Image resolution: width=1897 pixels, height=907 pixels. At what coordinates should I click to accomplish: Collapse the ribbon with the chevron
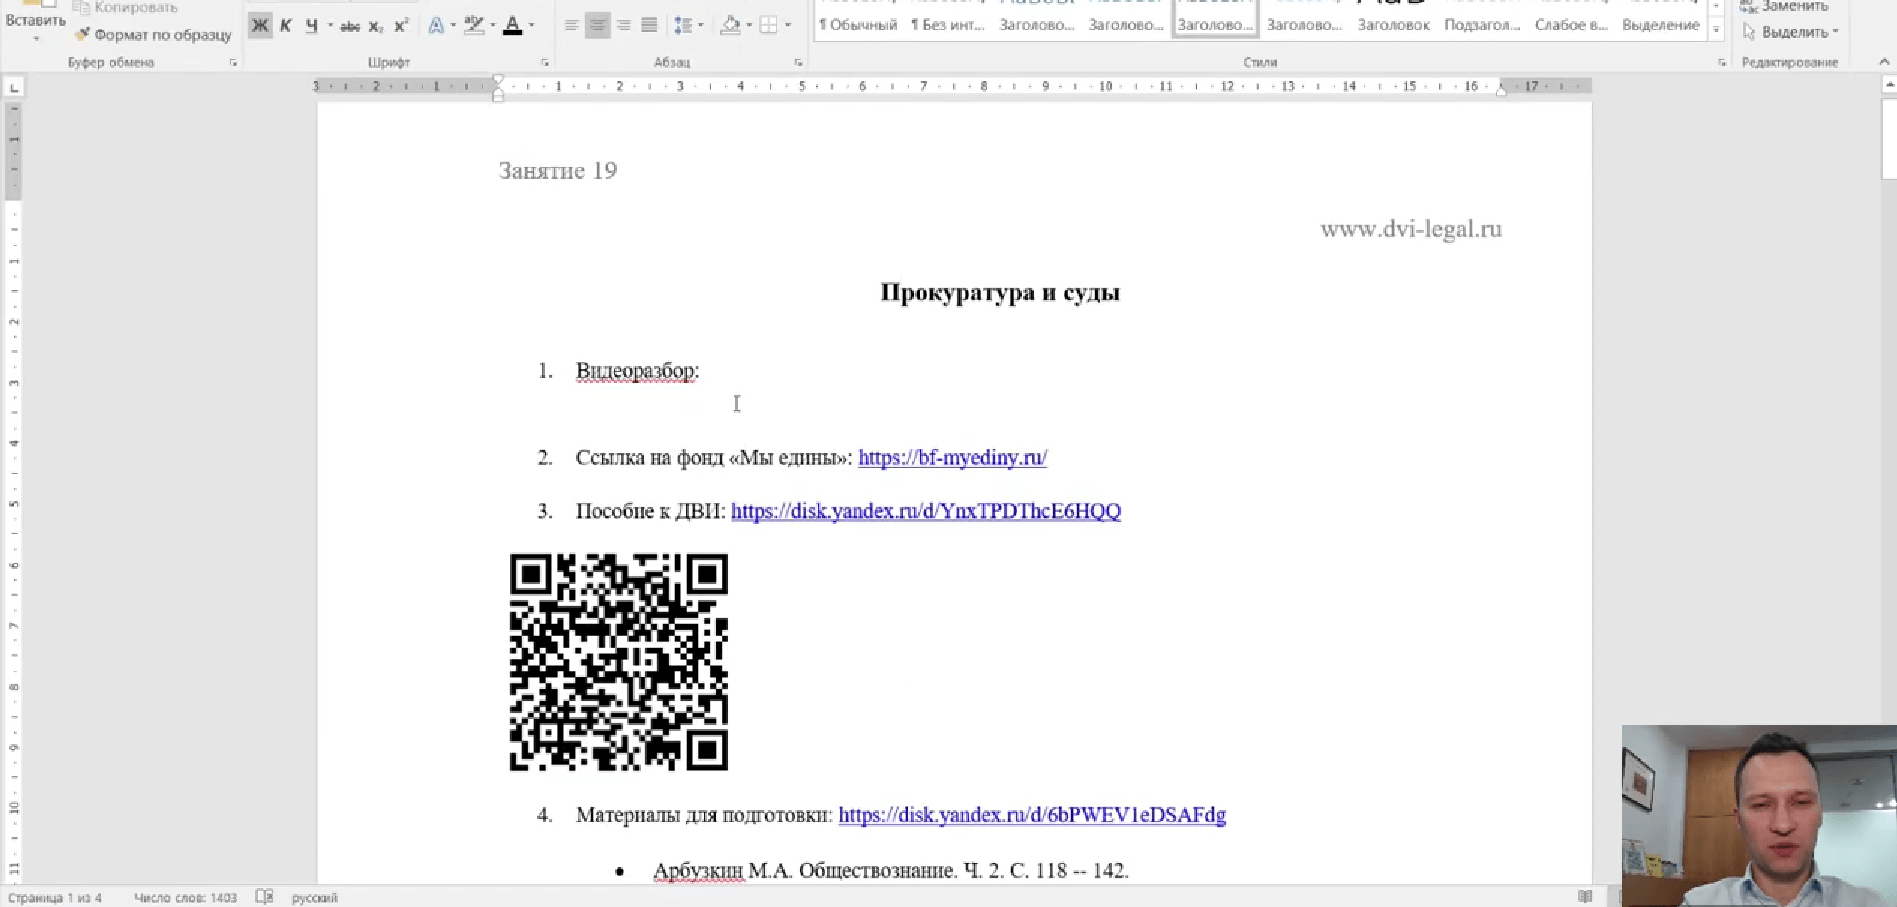pyautogui.click(x=1884, y=62)
